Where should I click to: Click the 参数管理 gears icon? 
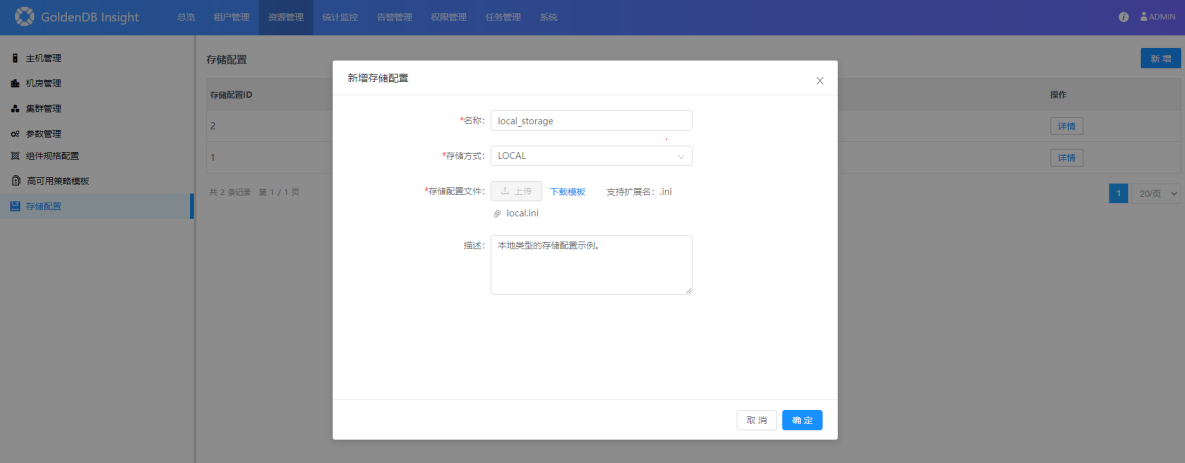(15, 134)
